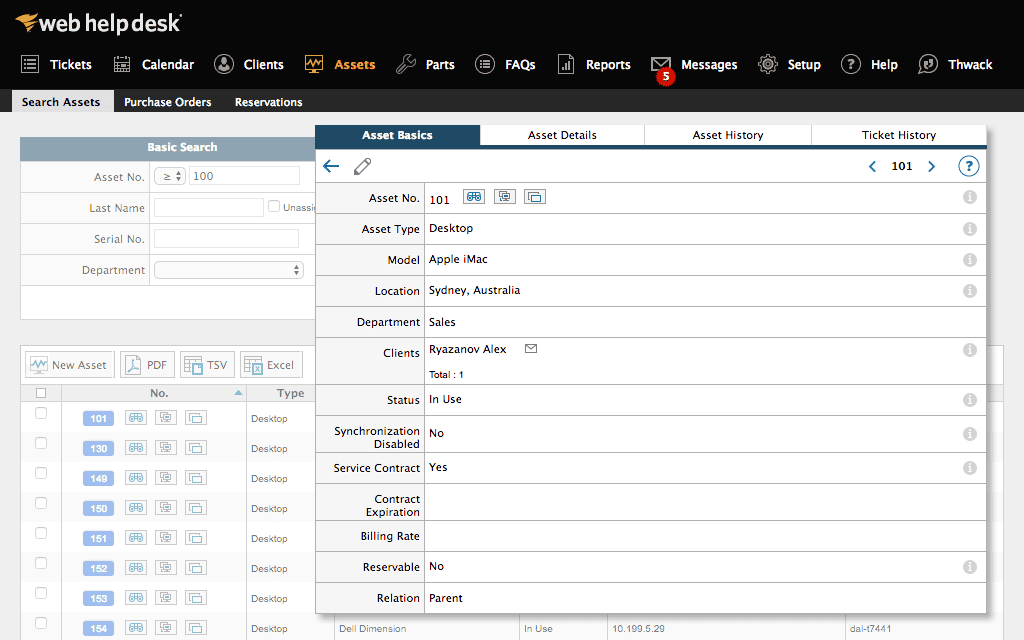Check the Unassigned checkbox in Basic Search

pos(273,207)
